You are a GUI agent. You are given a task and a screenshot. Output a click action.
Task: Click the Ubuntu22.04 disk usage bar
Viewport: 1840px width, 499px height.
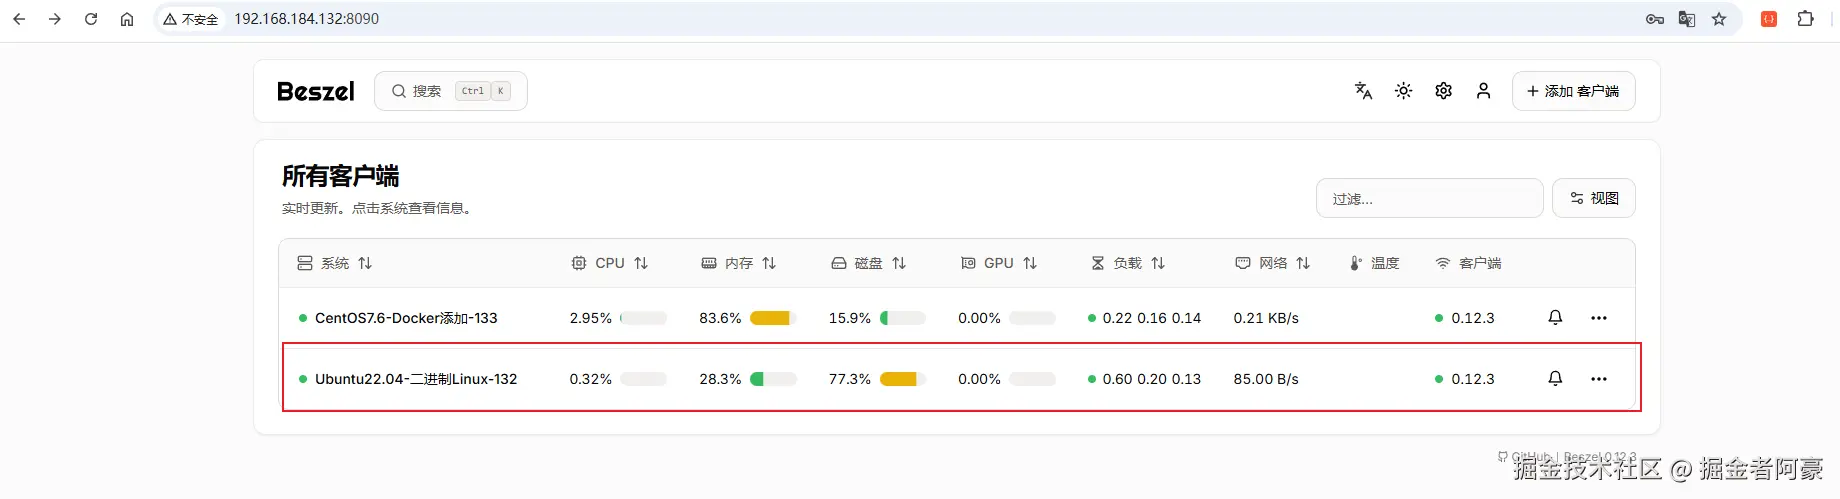(902, 379)
